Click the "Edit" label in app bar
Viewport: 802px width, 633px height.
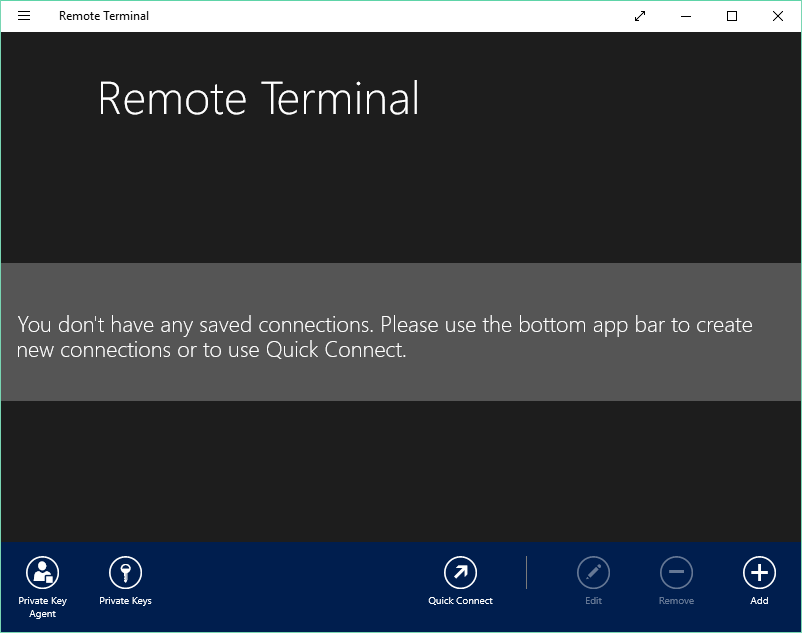pyautogui.click(x=593, y=601)
